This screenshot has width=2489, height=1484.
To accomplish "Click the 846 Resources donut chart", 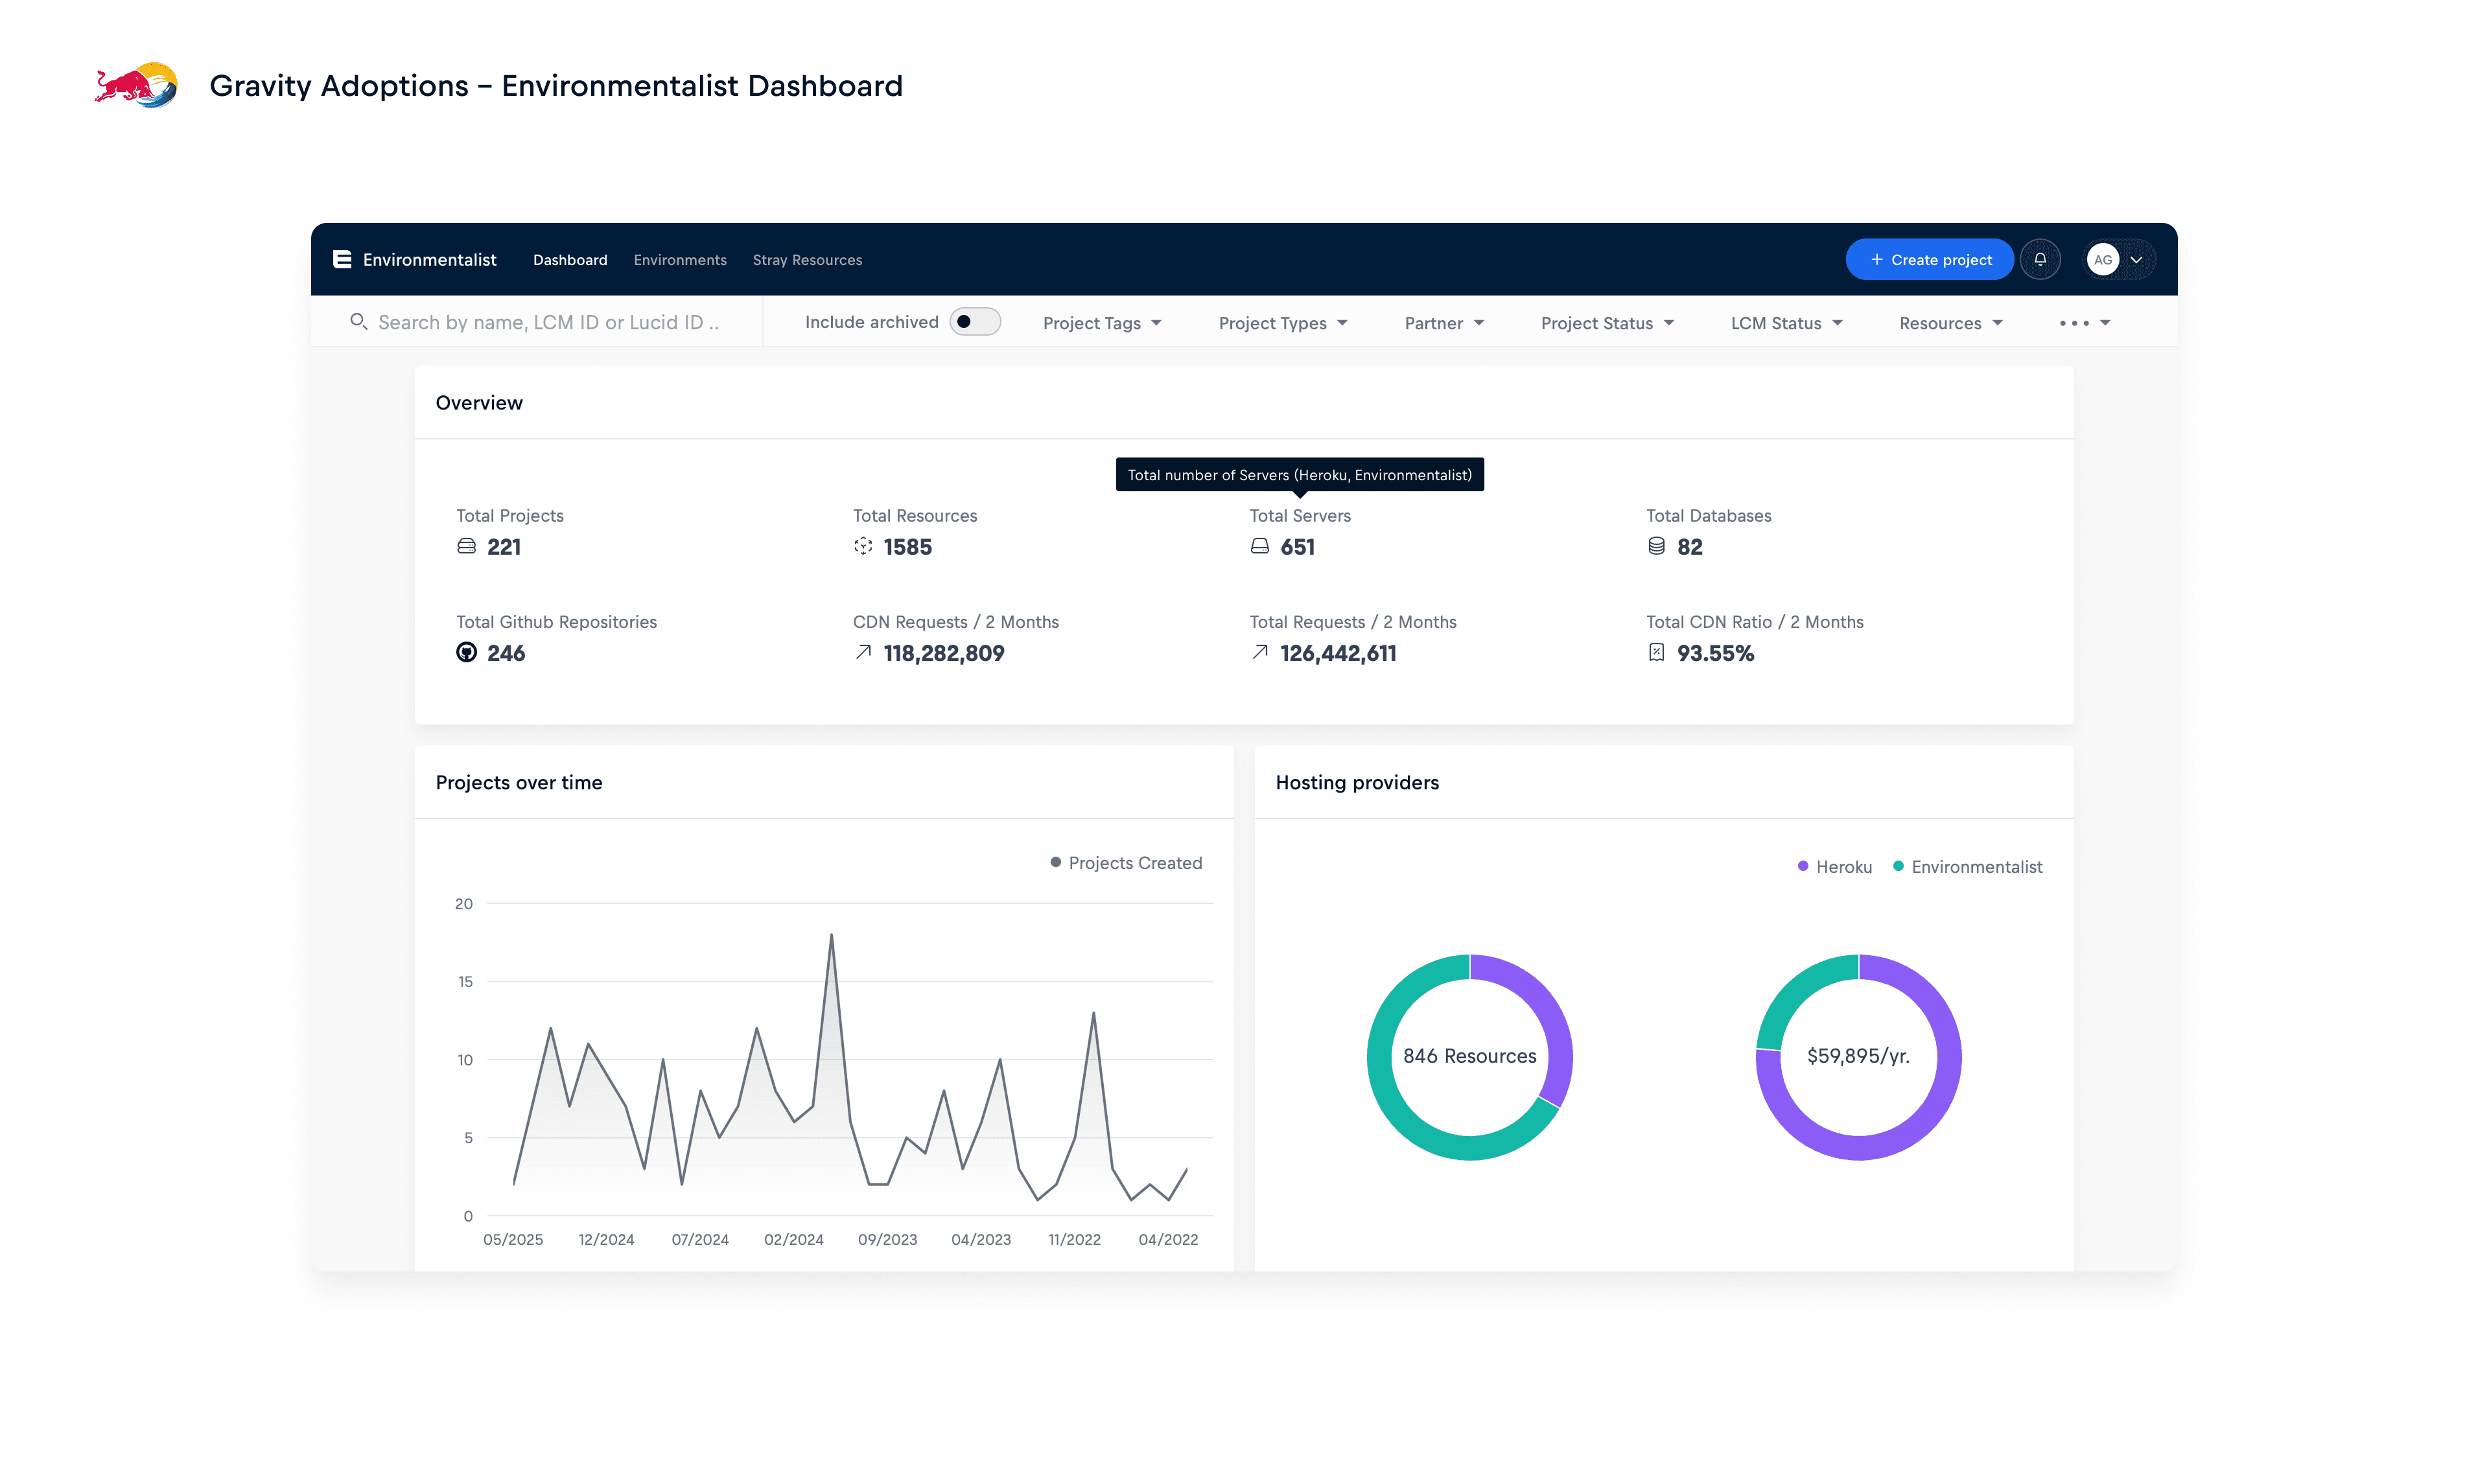I will click(1469, 1057).
